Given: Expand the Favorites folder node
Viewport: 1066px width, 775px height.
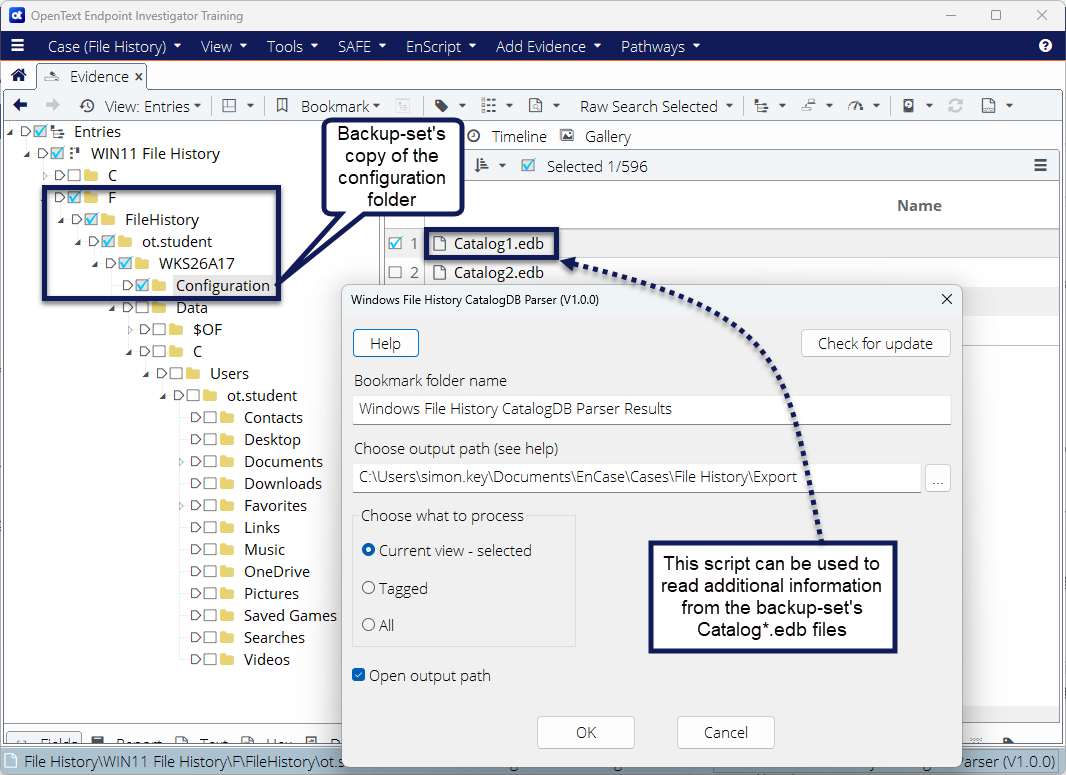Looking at the screenshot, I should (181, 506).
